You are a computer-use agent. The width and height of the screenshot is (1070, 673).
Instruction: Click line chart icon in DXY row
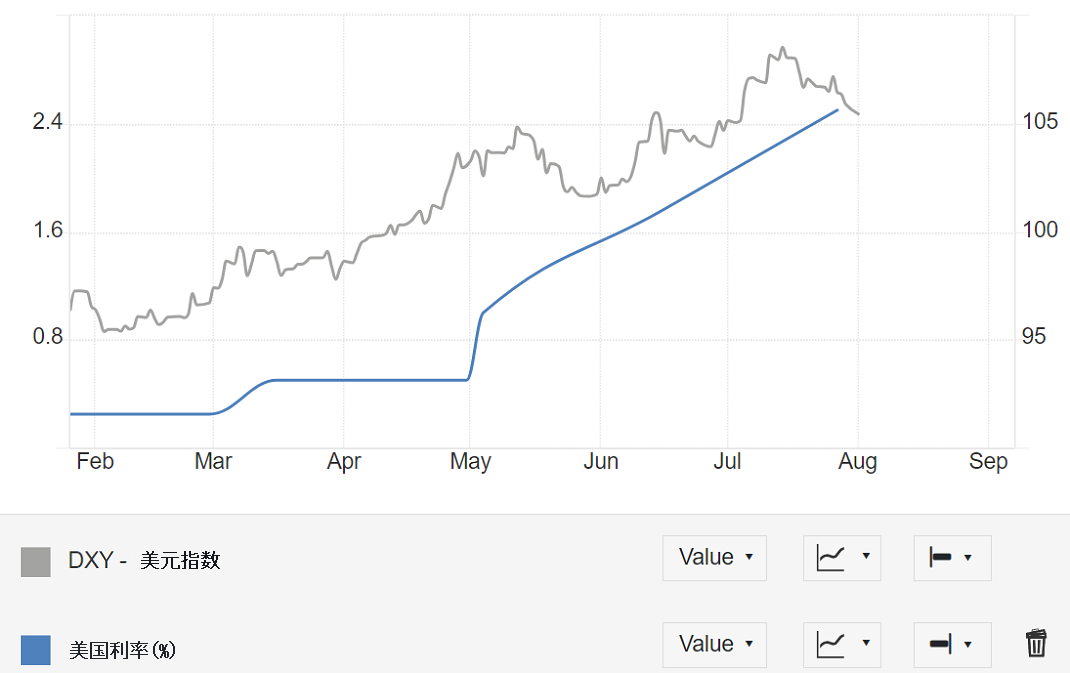click(x=830, y=558)
